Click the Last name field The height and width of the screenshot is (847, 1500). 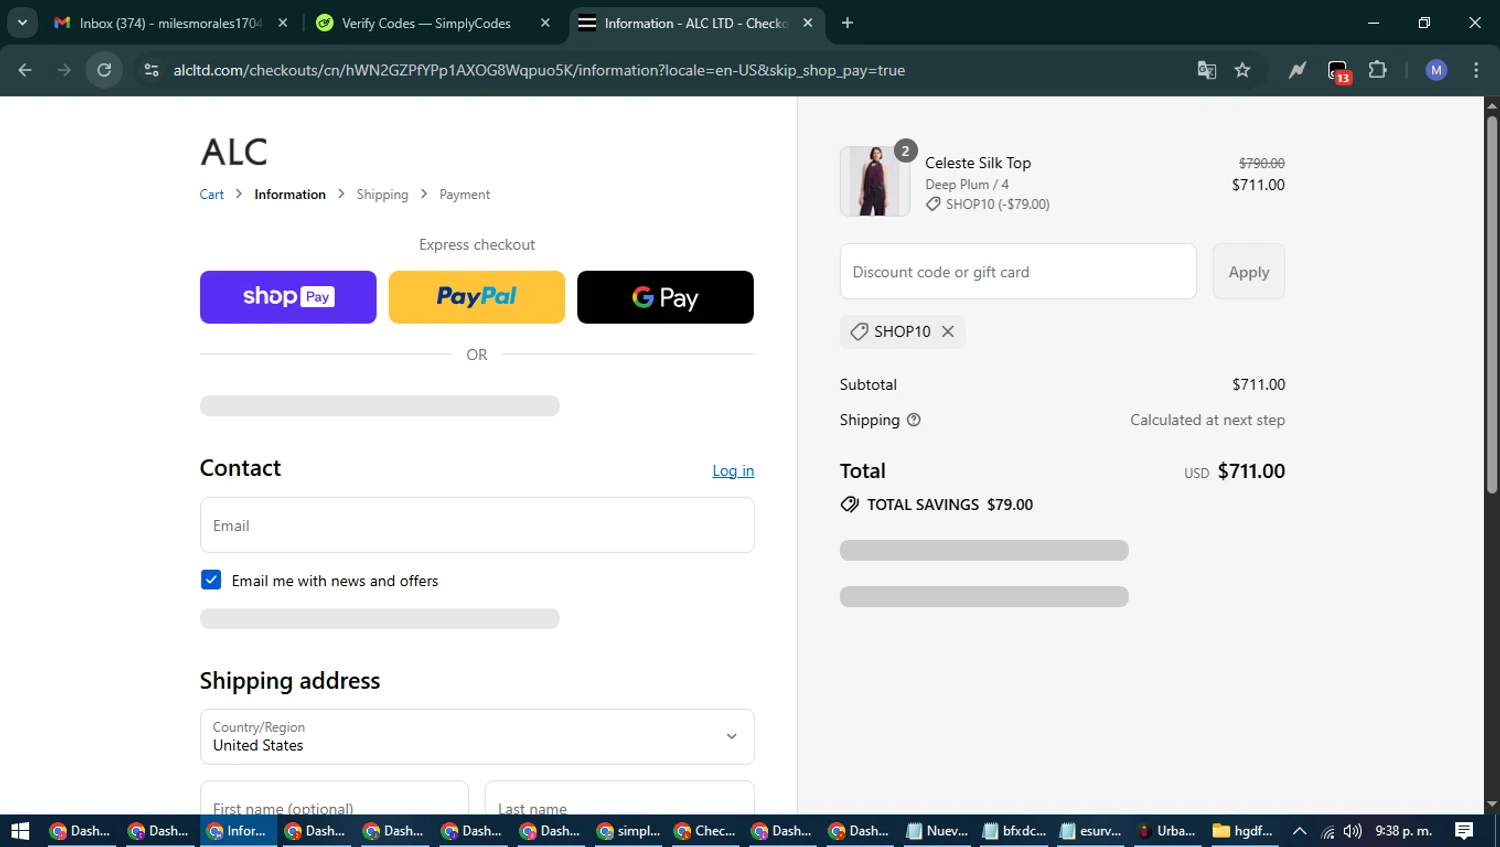coord(620,798)
